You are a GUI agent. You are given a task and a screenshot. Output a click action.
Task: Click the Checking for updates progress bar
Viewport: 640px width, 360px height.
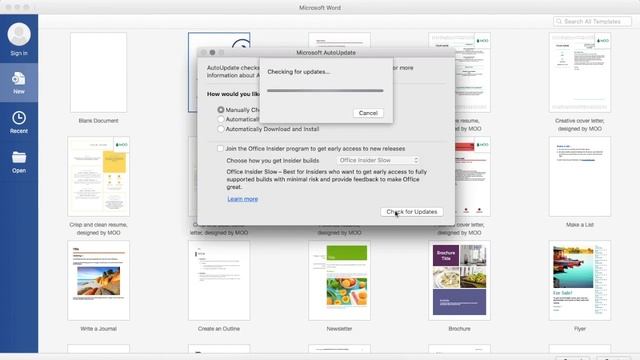(325, 91)
